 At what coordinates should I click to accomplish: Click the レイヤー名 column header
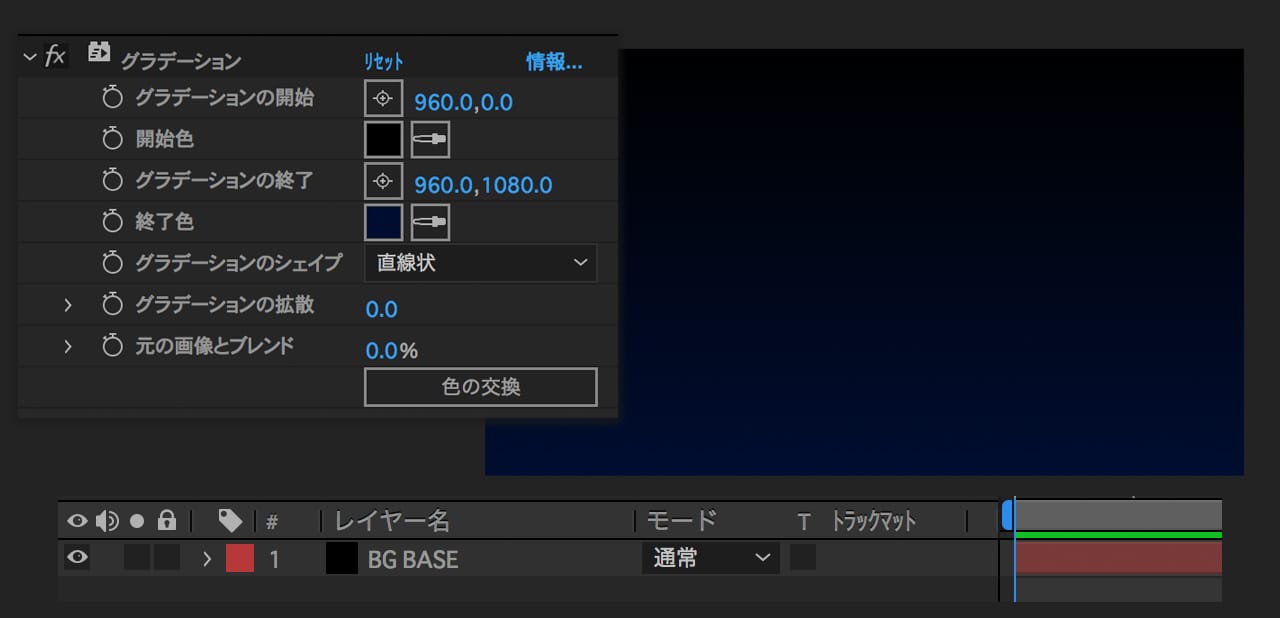pos(392,521)
